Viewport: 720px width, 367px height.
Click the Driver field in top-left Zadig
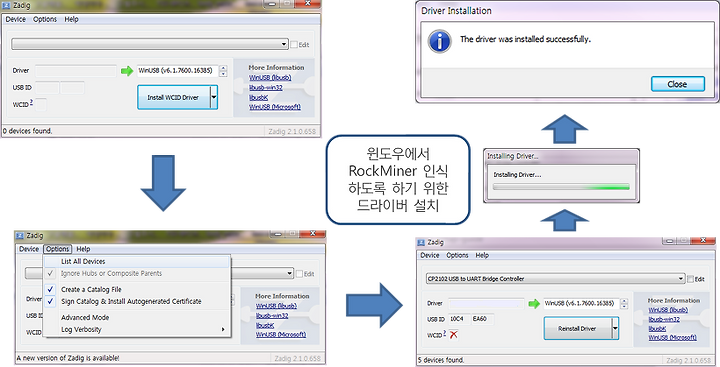click(76, 71)
